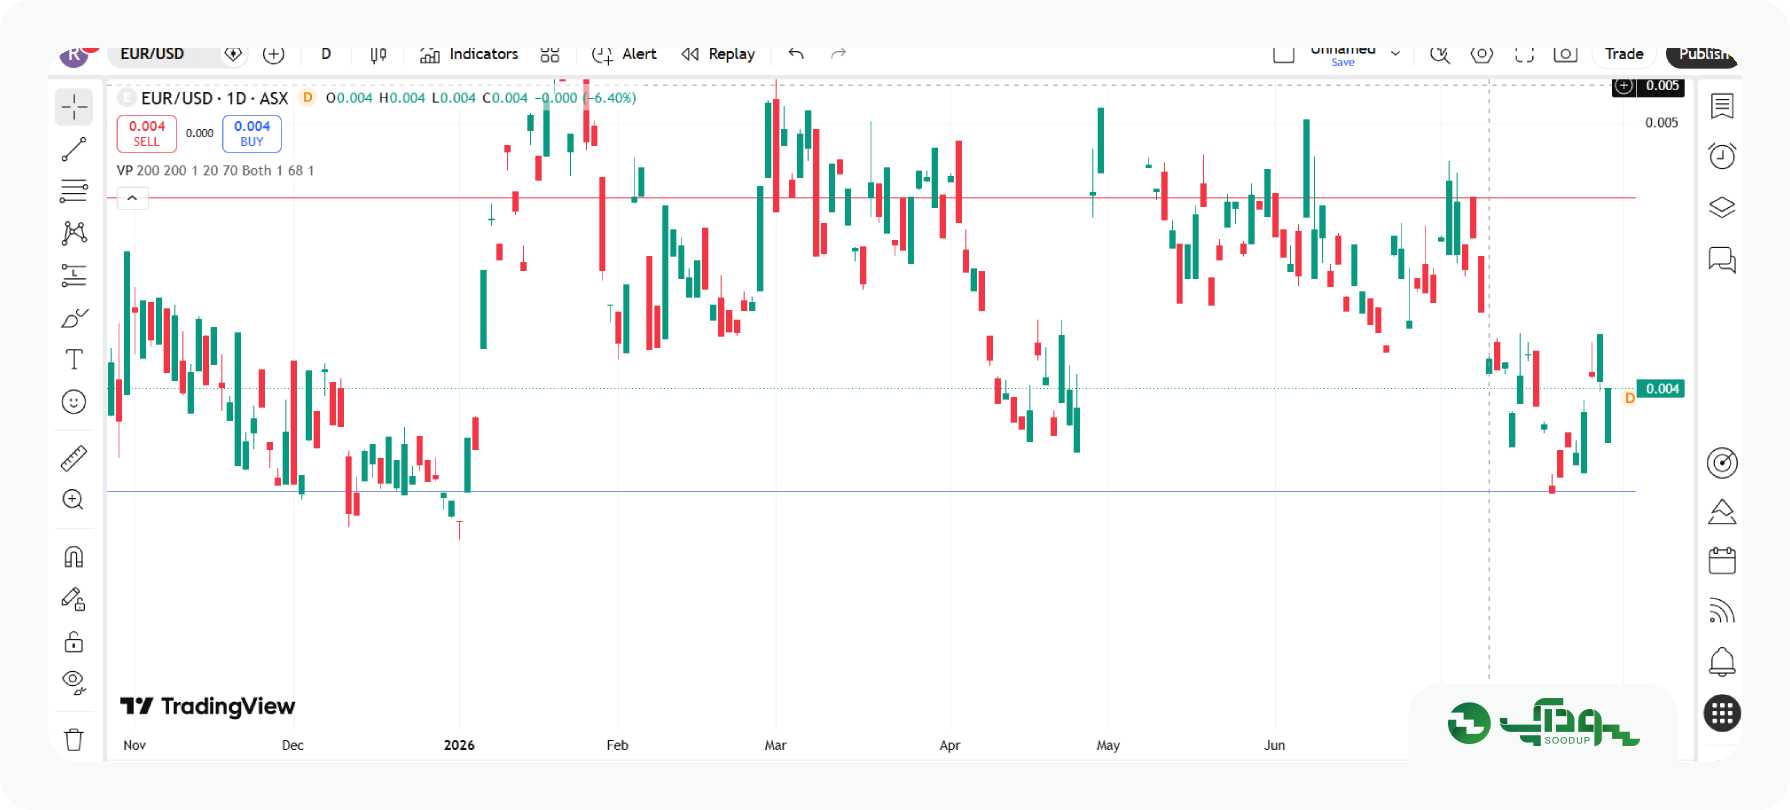Open the economic calendar panel
The width and height of the screenshot is (1790, 810).
click(x=1722, y=561)
